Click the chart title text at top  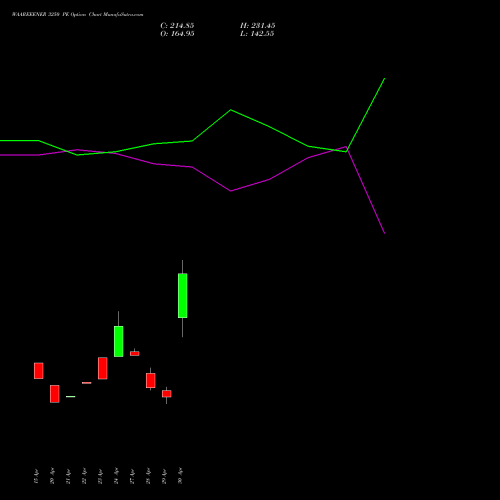pyautogui.click(x=77, y=15)
